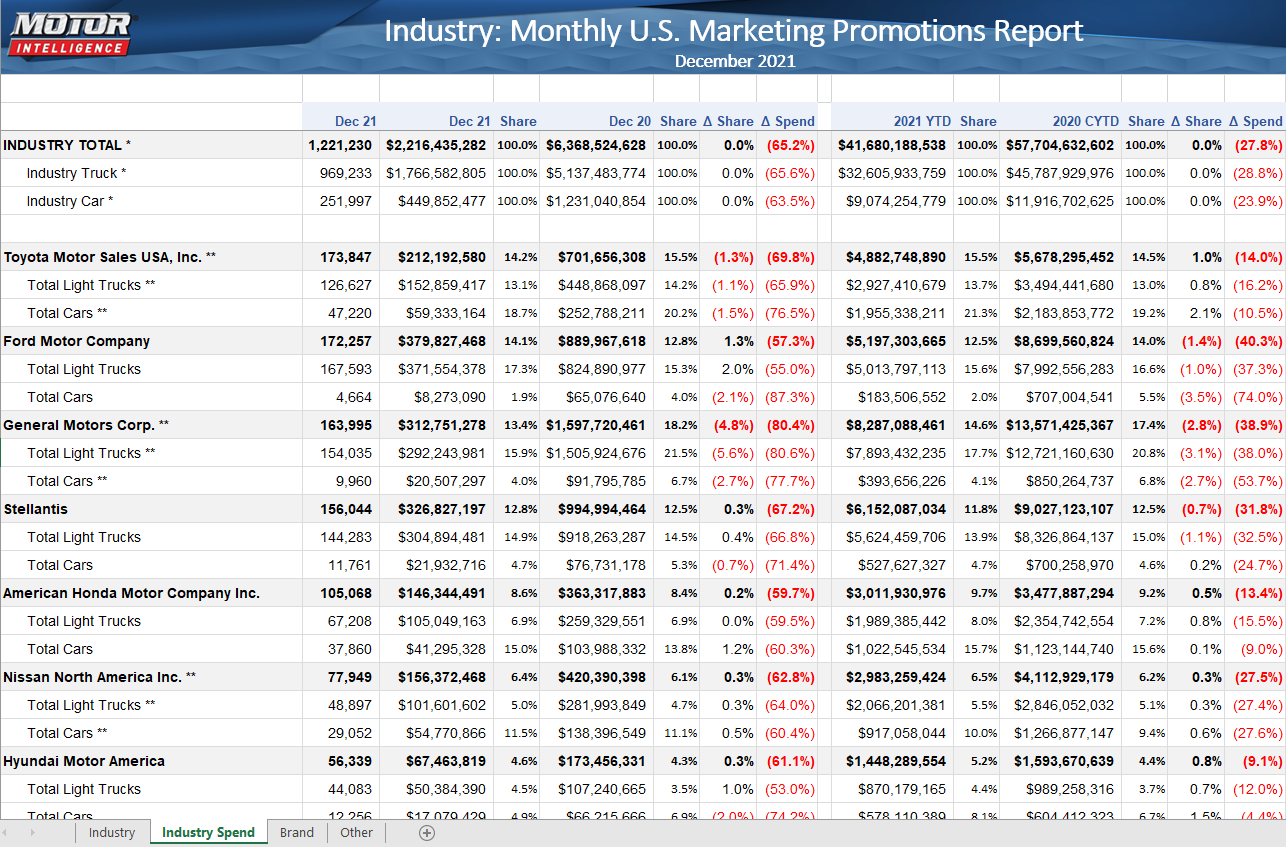Click the Hyundai Motor America row label

tap(84, 761)
